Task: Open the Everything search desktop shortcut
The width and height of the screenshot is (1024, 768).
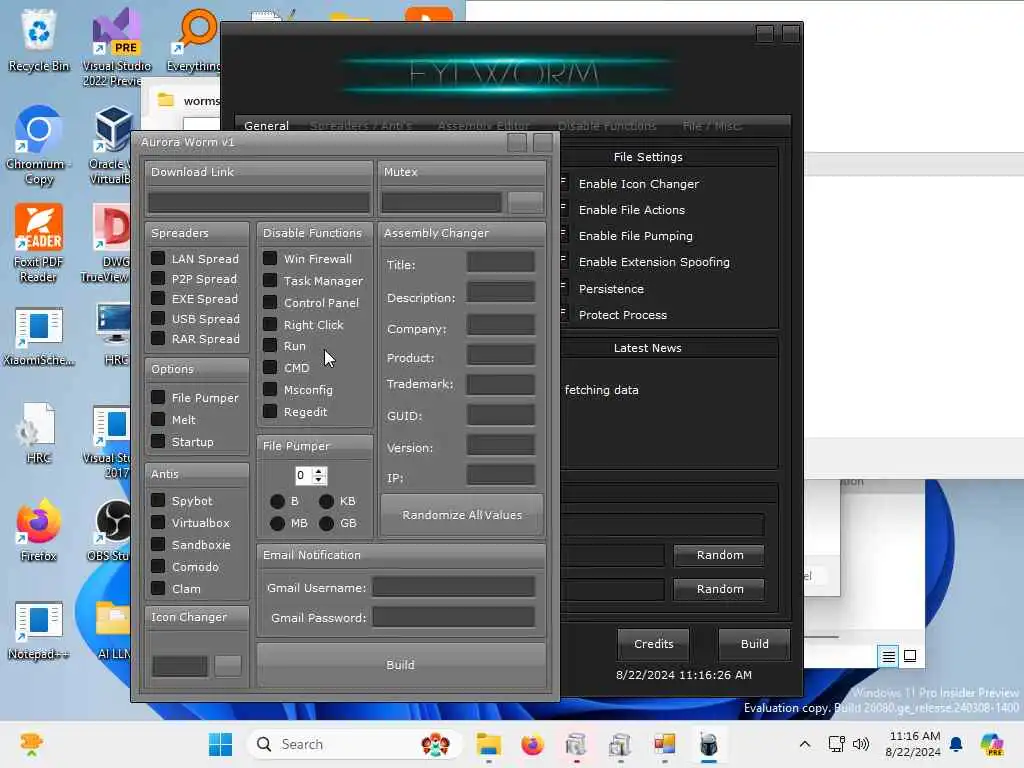Action: coord(194,40)
